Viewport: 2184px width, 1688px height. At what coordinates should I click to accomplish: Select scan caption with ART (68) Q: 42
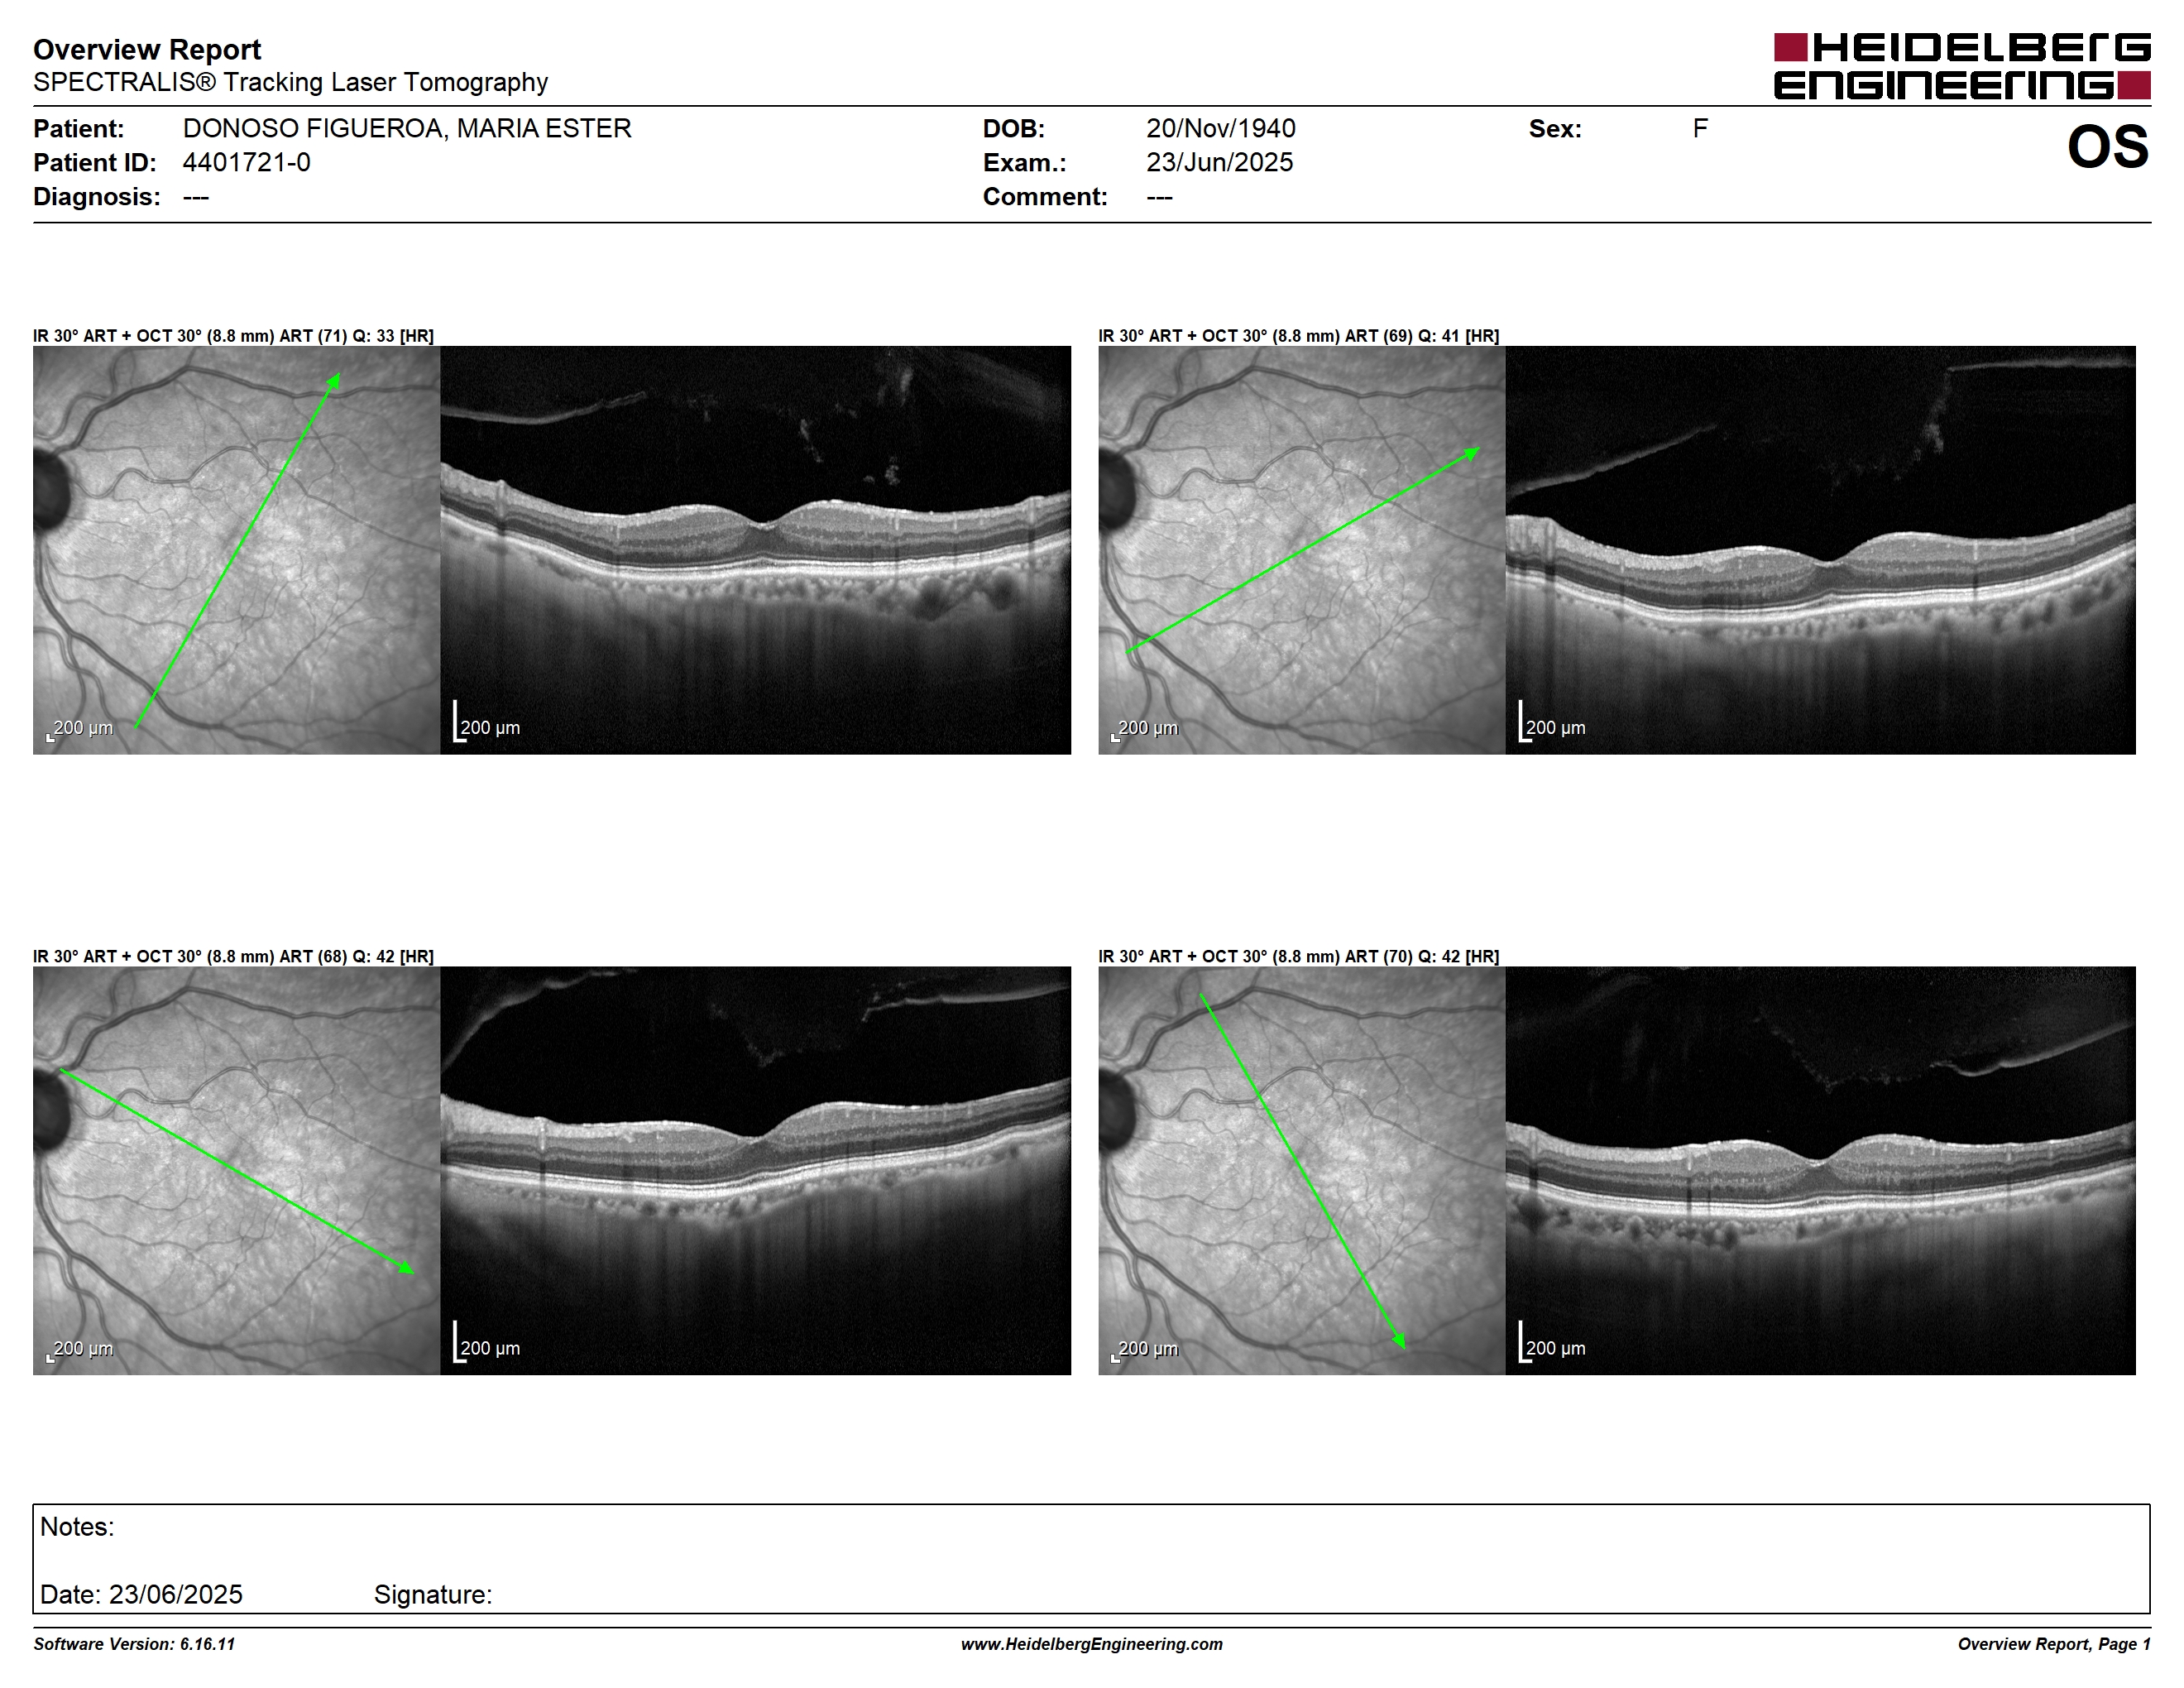[233, 956]
